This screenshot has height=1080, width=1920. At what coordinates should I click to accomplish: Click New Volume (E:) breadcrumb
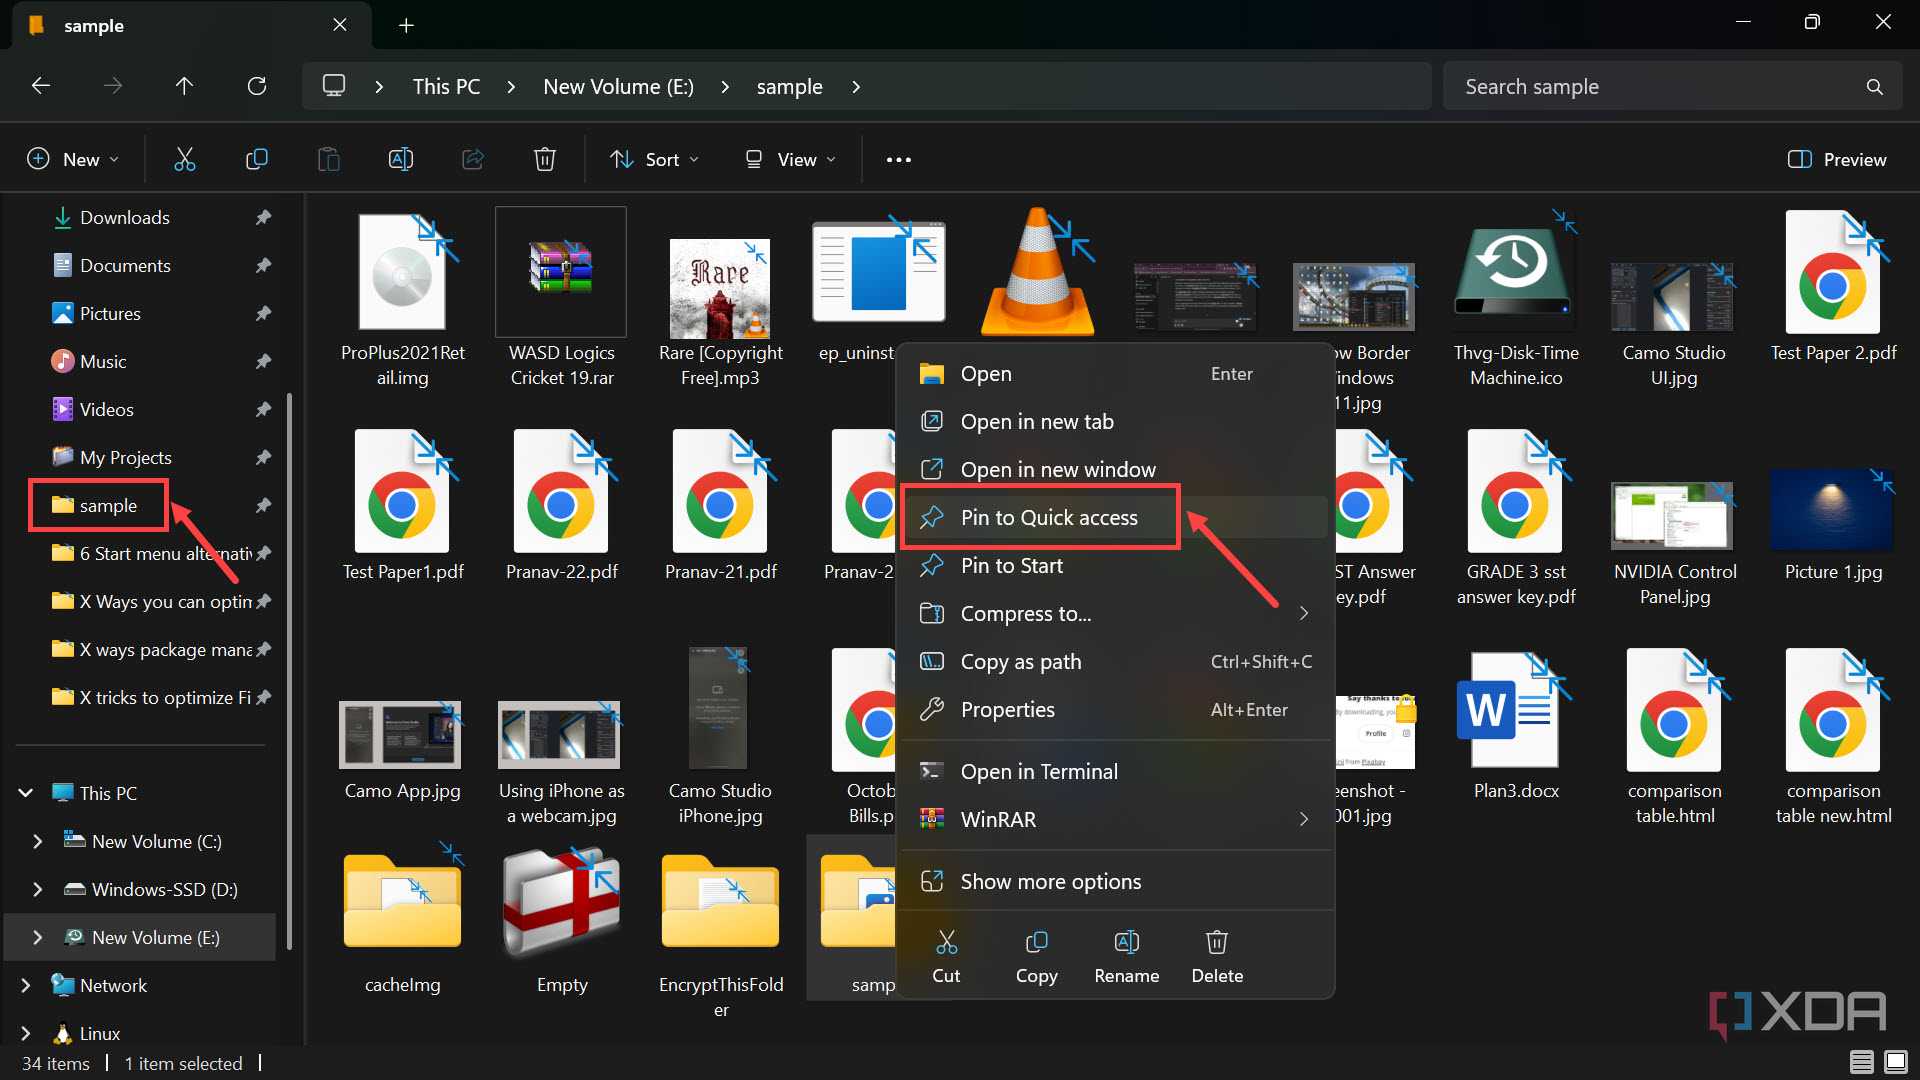pos(618,87)
